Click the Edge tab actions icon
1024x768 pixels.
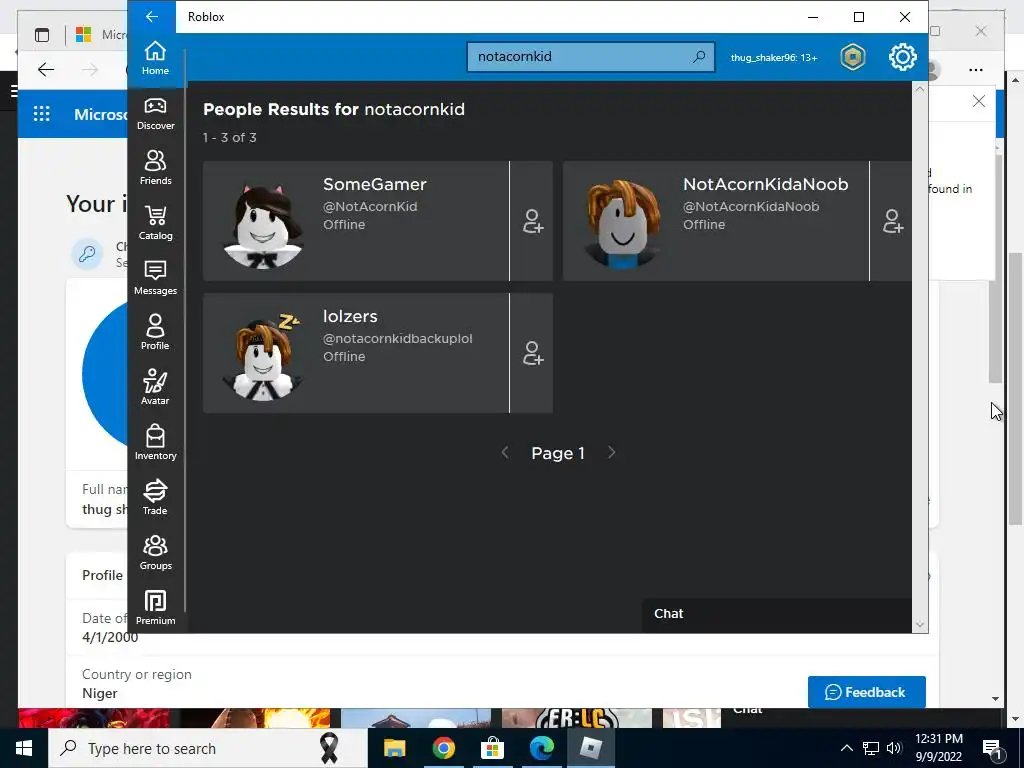42,35
